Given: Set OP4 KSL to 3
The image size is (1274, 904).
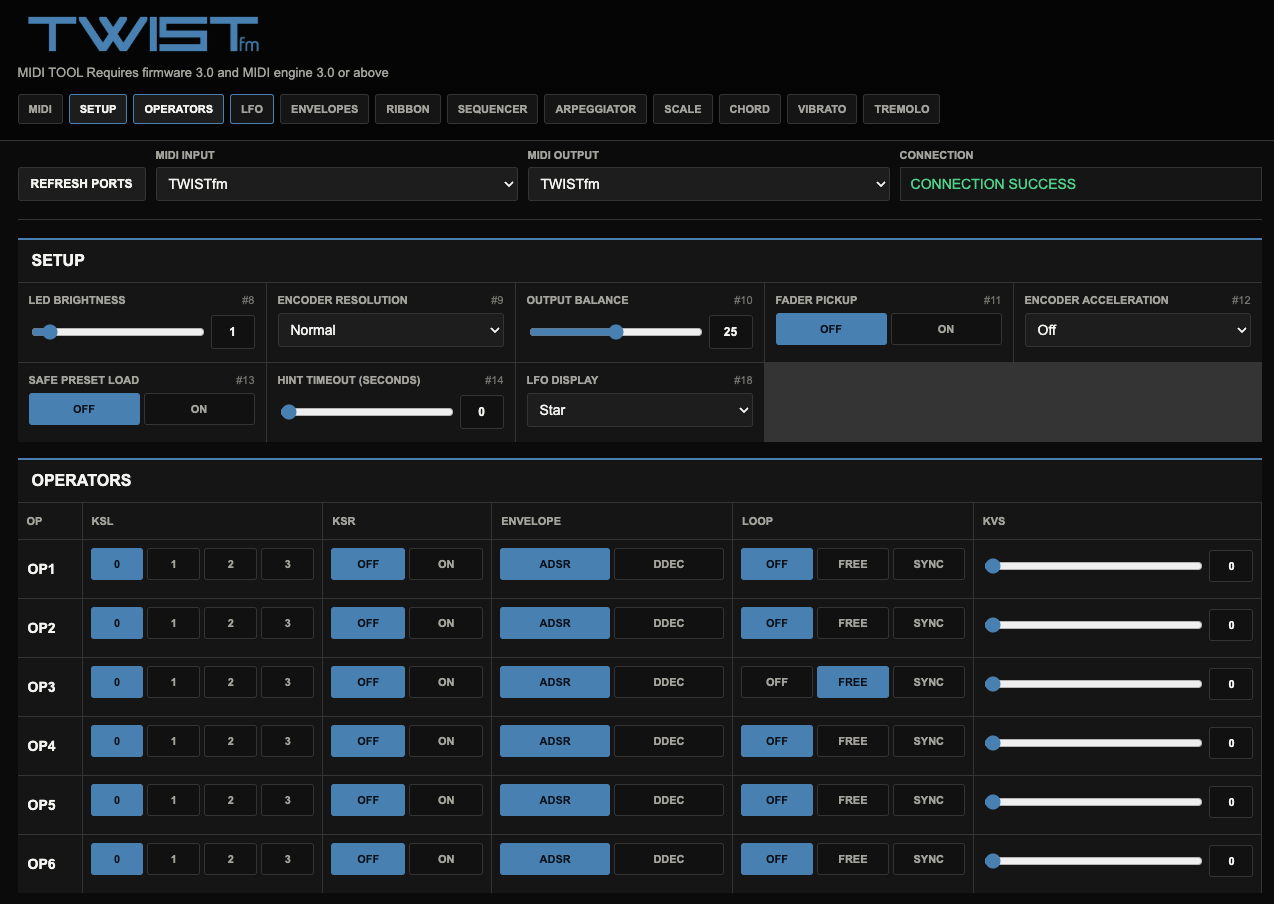Looking at the screenshot, I should [288, 741].
